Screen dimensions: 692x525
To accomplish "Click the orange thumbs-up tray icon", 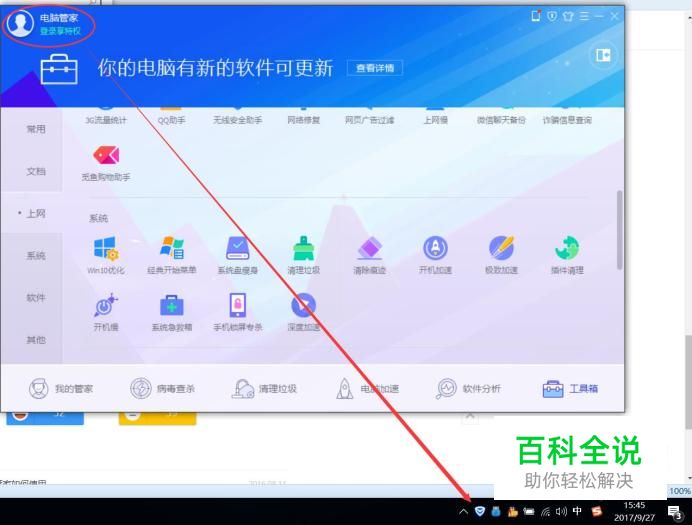I will click(x=512, y=511).
